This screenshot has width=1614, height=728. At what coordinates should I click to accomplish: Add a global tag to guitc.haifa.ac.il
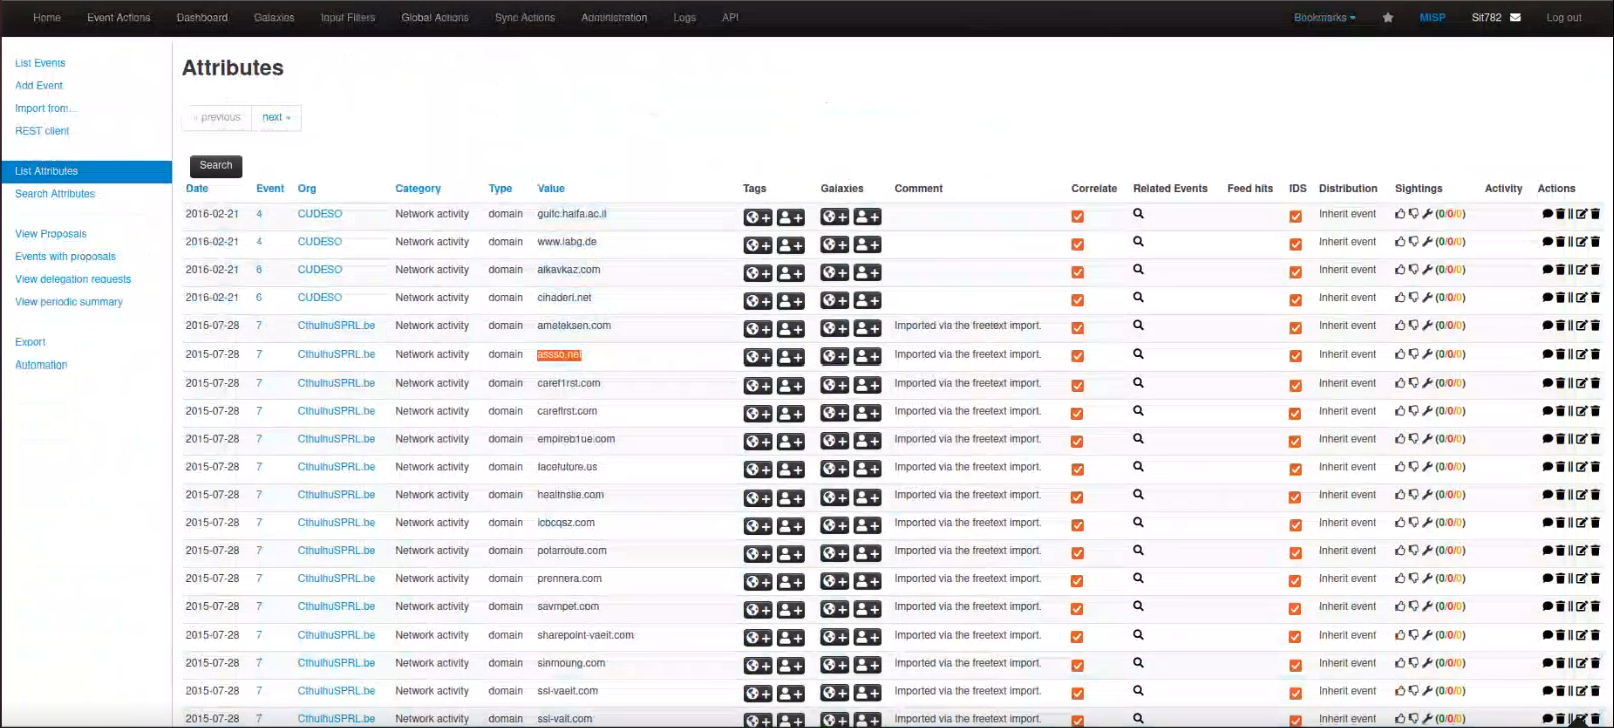[x=758, y=217]
